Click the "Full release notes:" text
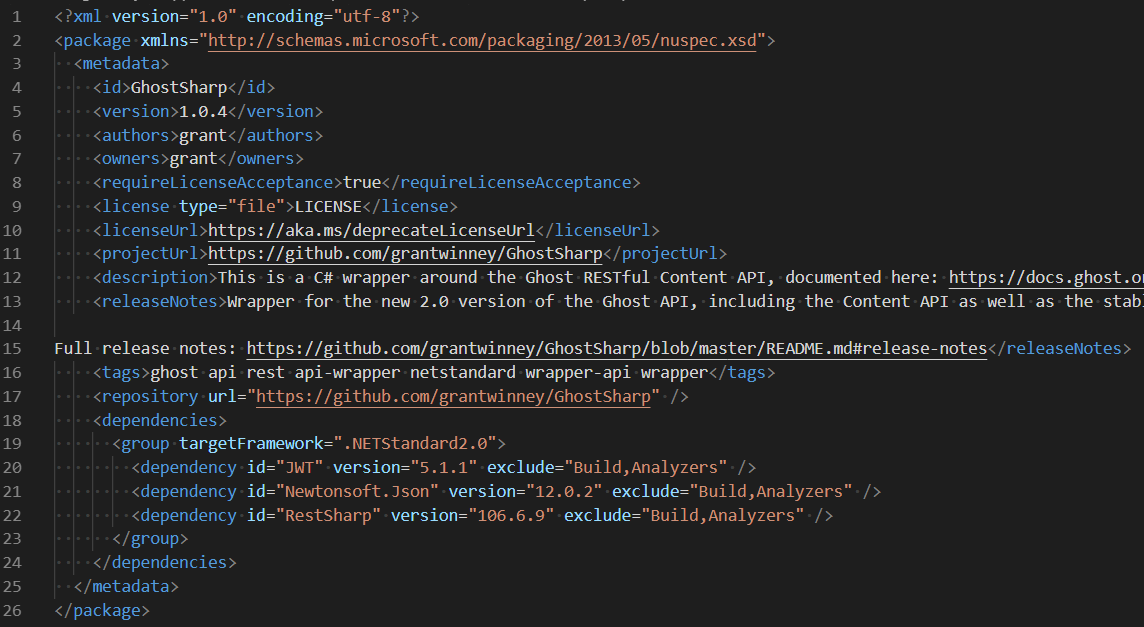Viewport: 1144px width, 627px height. click(145, 349)
